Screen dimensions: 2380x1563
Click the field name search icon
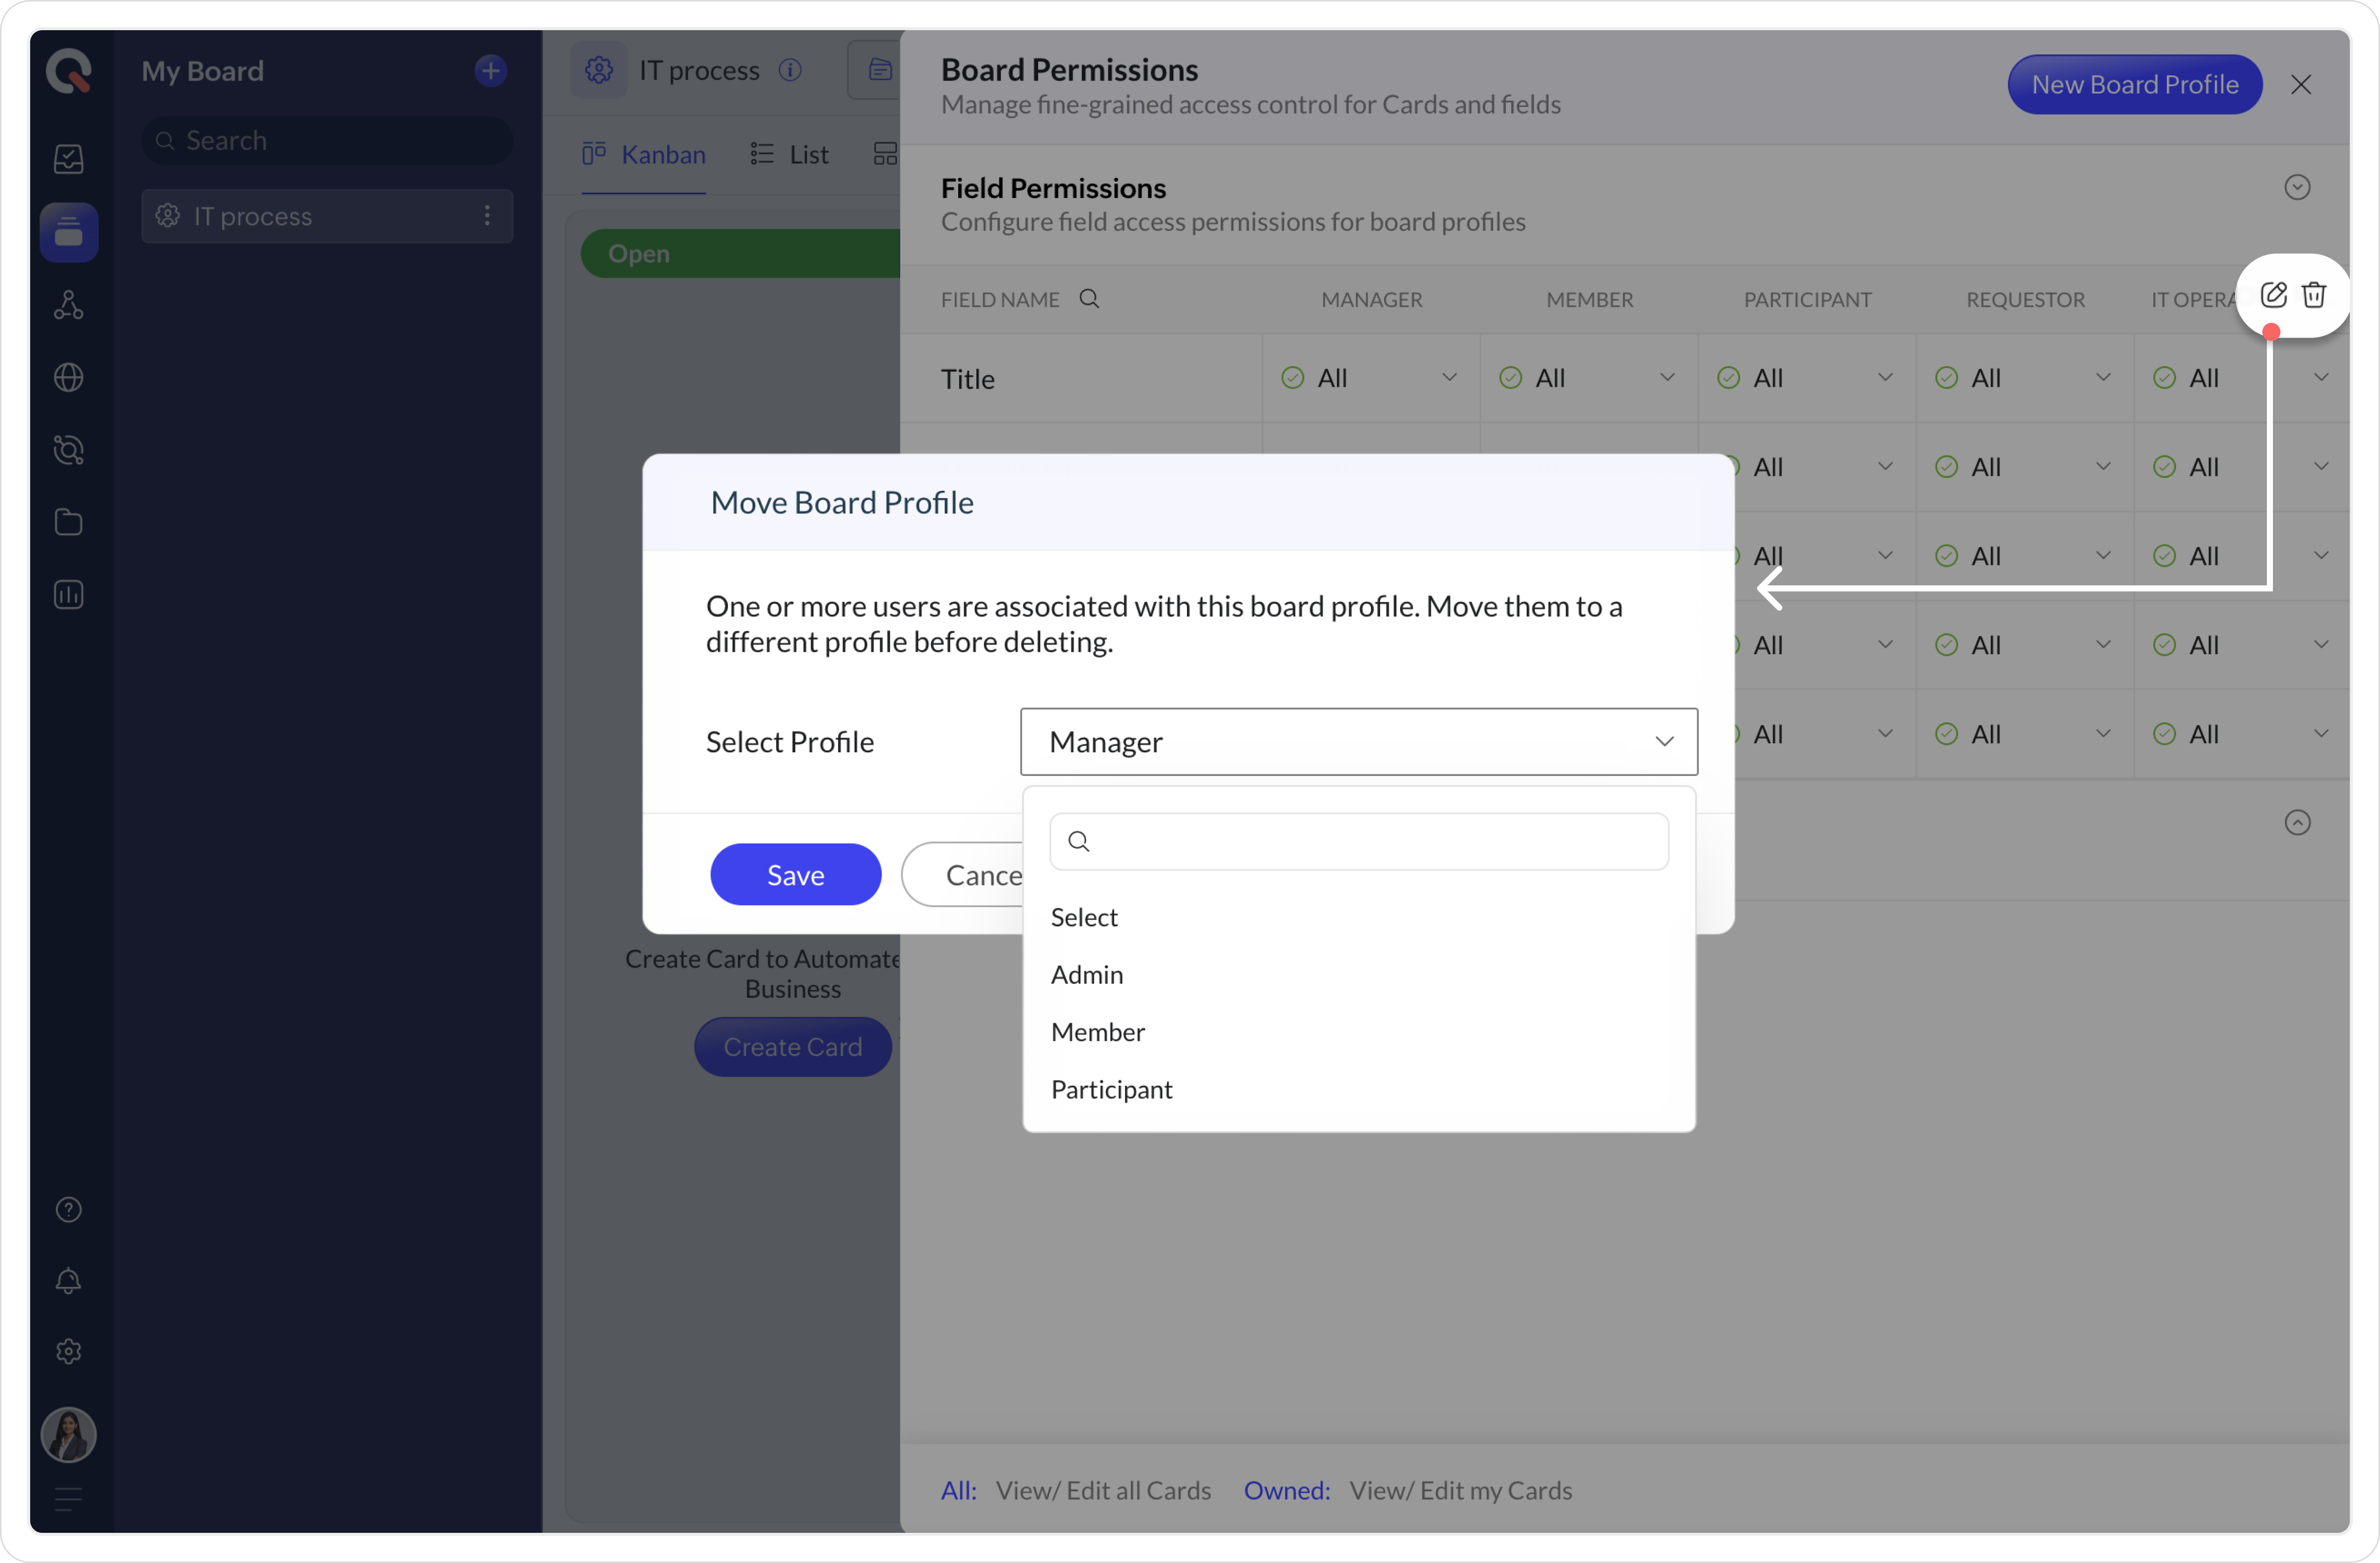click(x=1089, y=299)
